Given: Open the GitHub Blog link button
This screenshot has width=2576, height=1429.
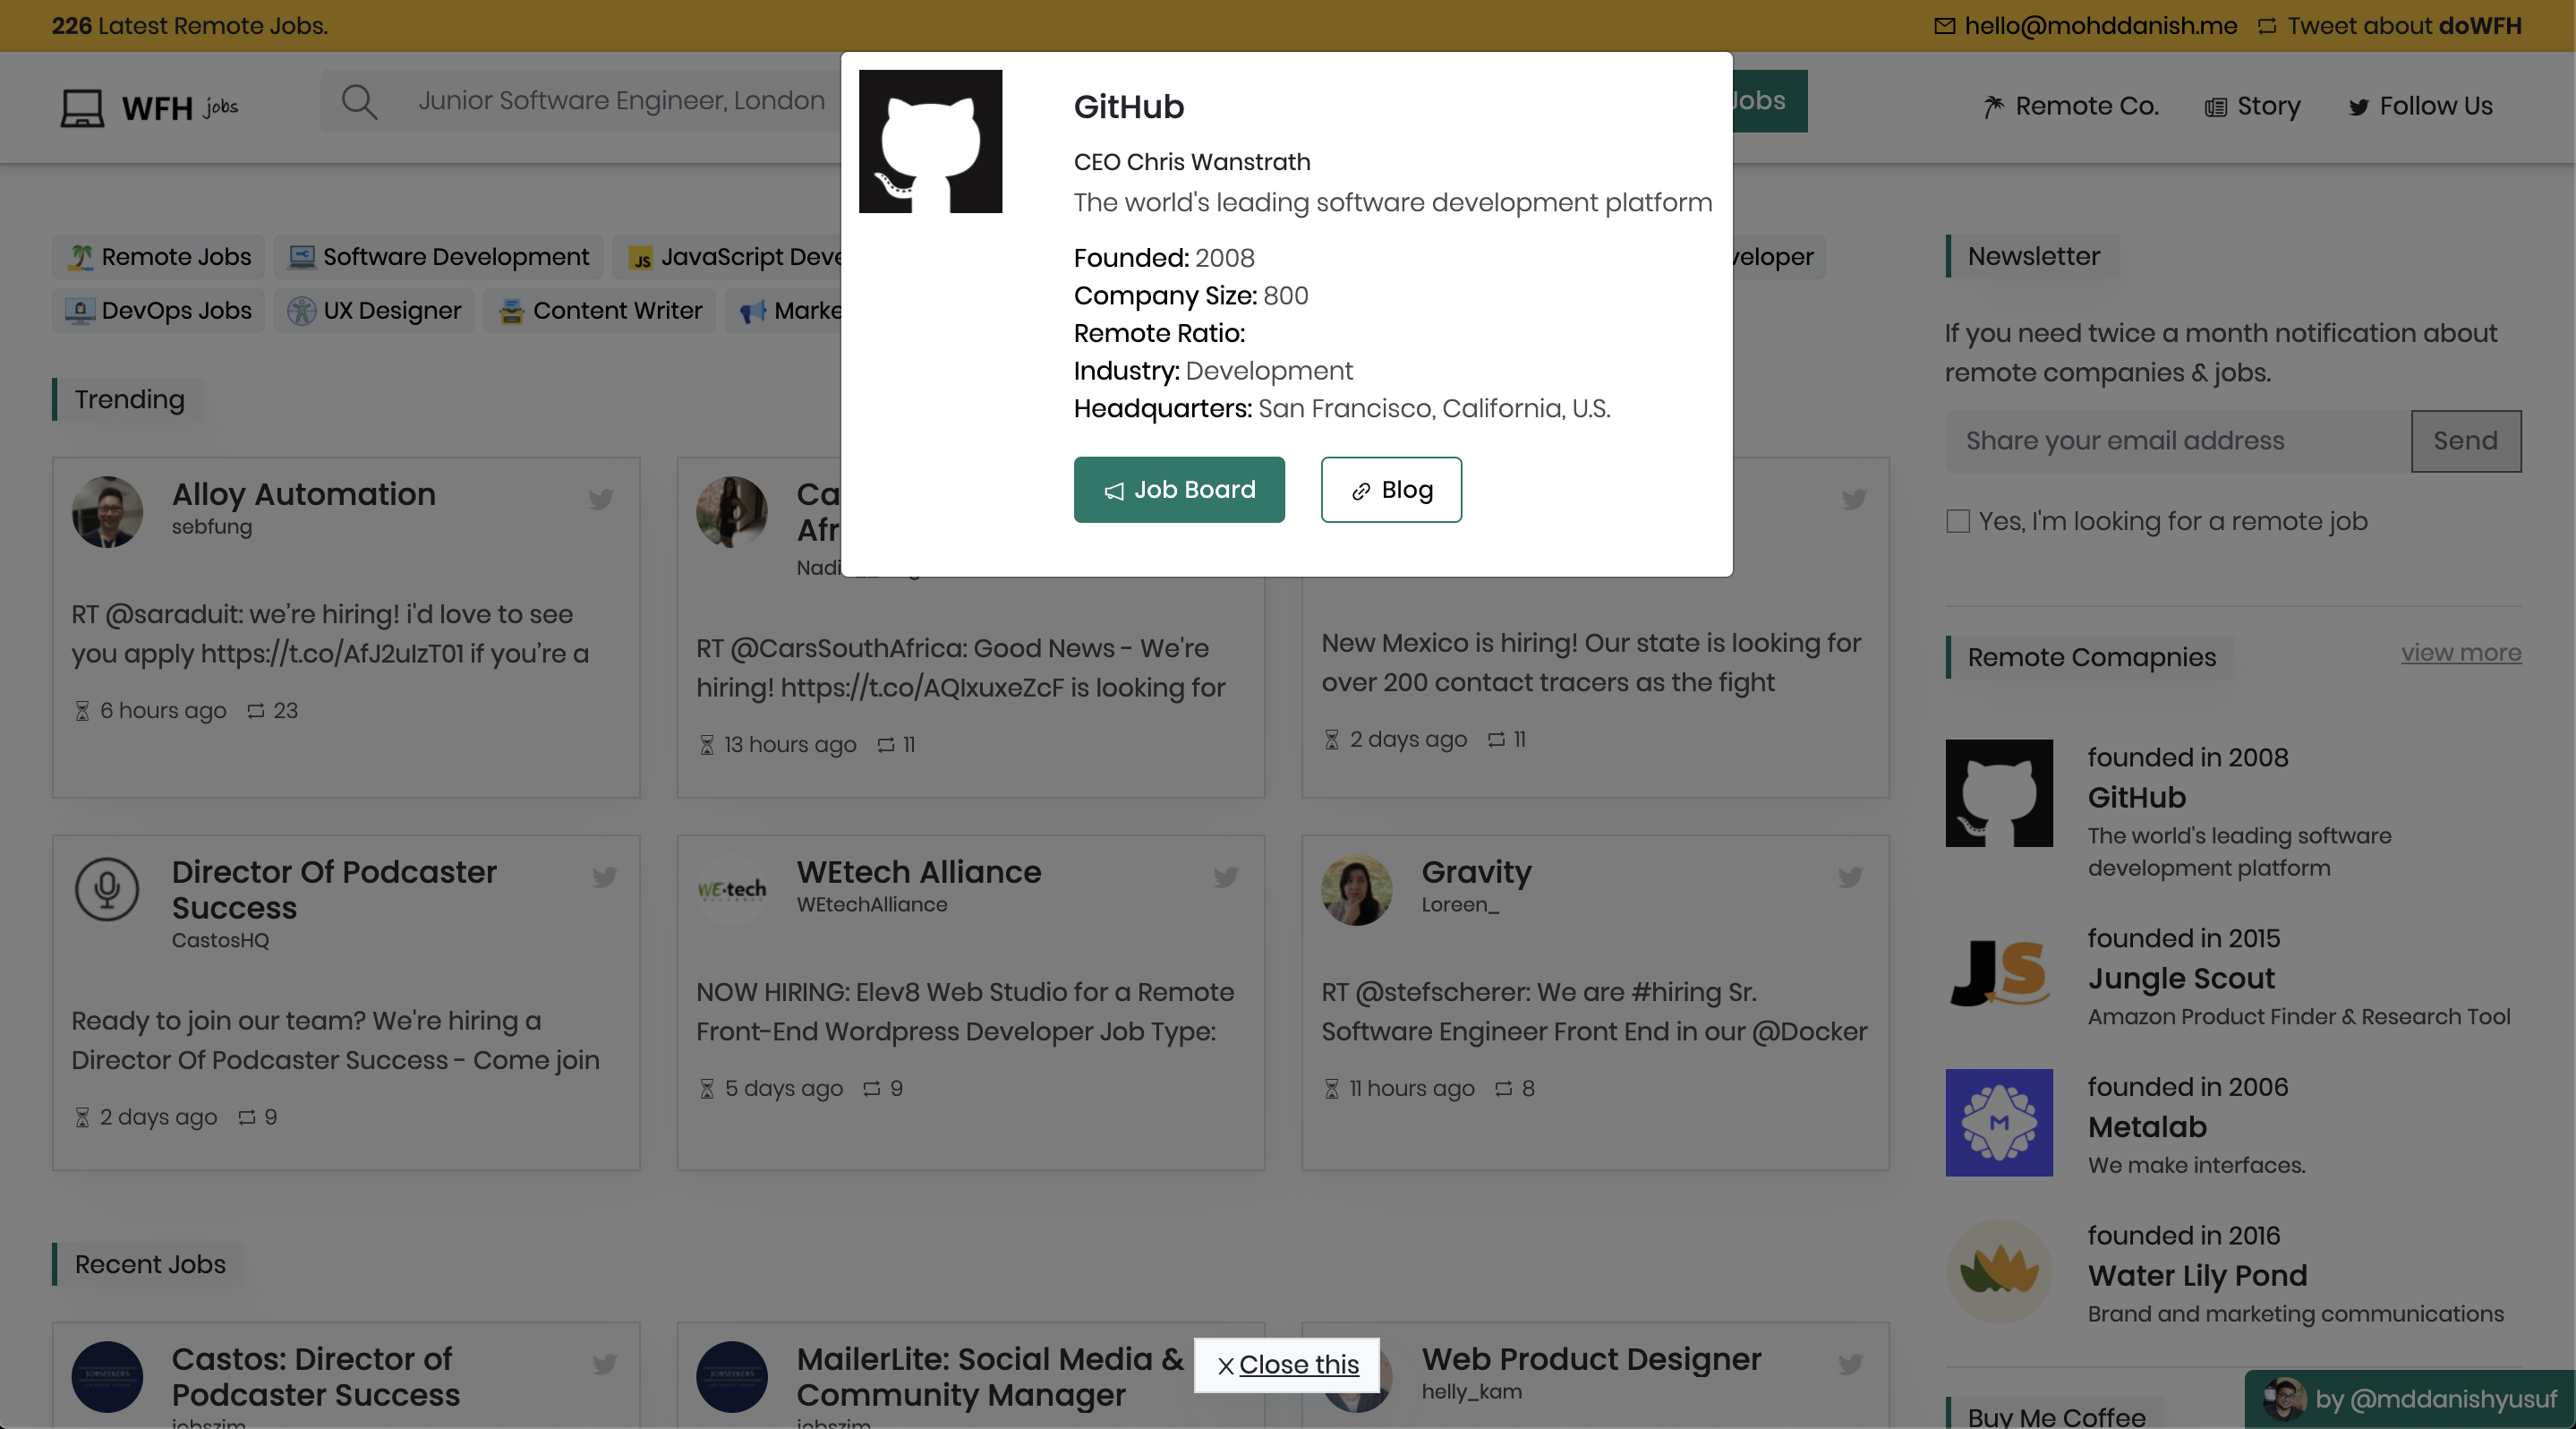Looking at the screenshot, I should tap(1390, 490).
